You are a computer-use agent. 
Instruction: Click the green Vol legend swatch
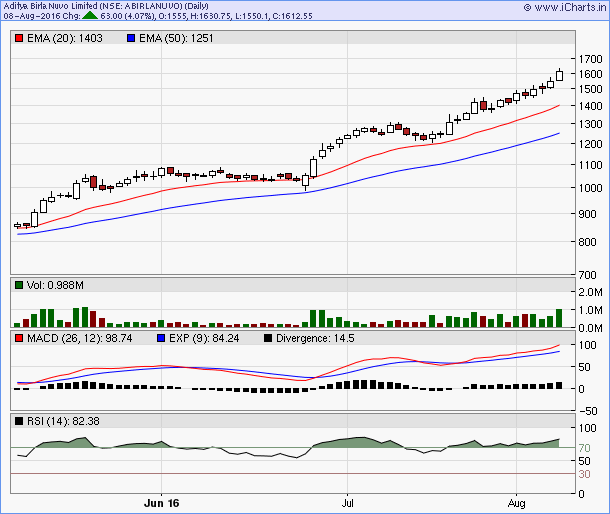point(19,285)
